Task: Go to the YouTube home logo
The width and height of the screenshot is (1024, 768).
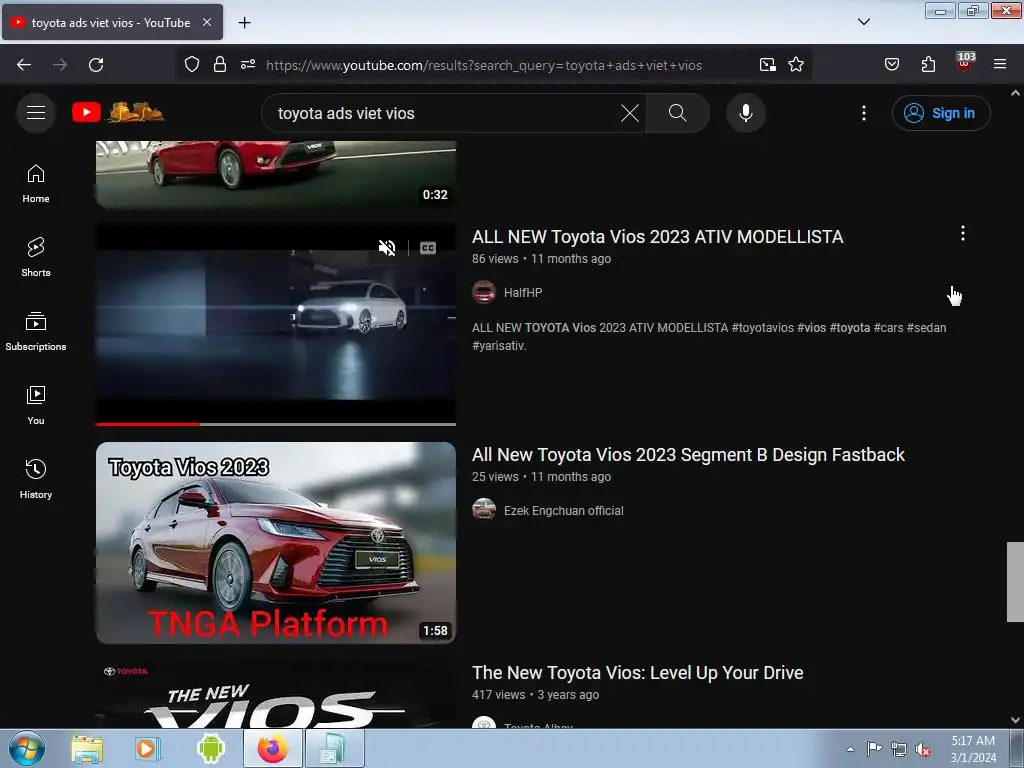Action: tap(118, 112)
